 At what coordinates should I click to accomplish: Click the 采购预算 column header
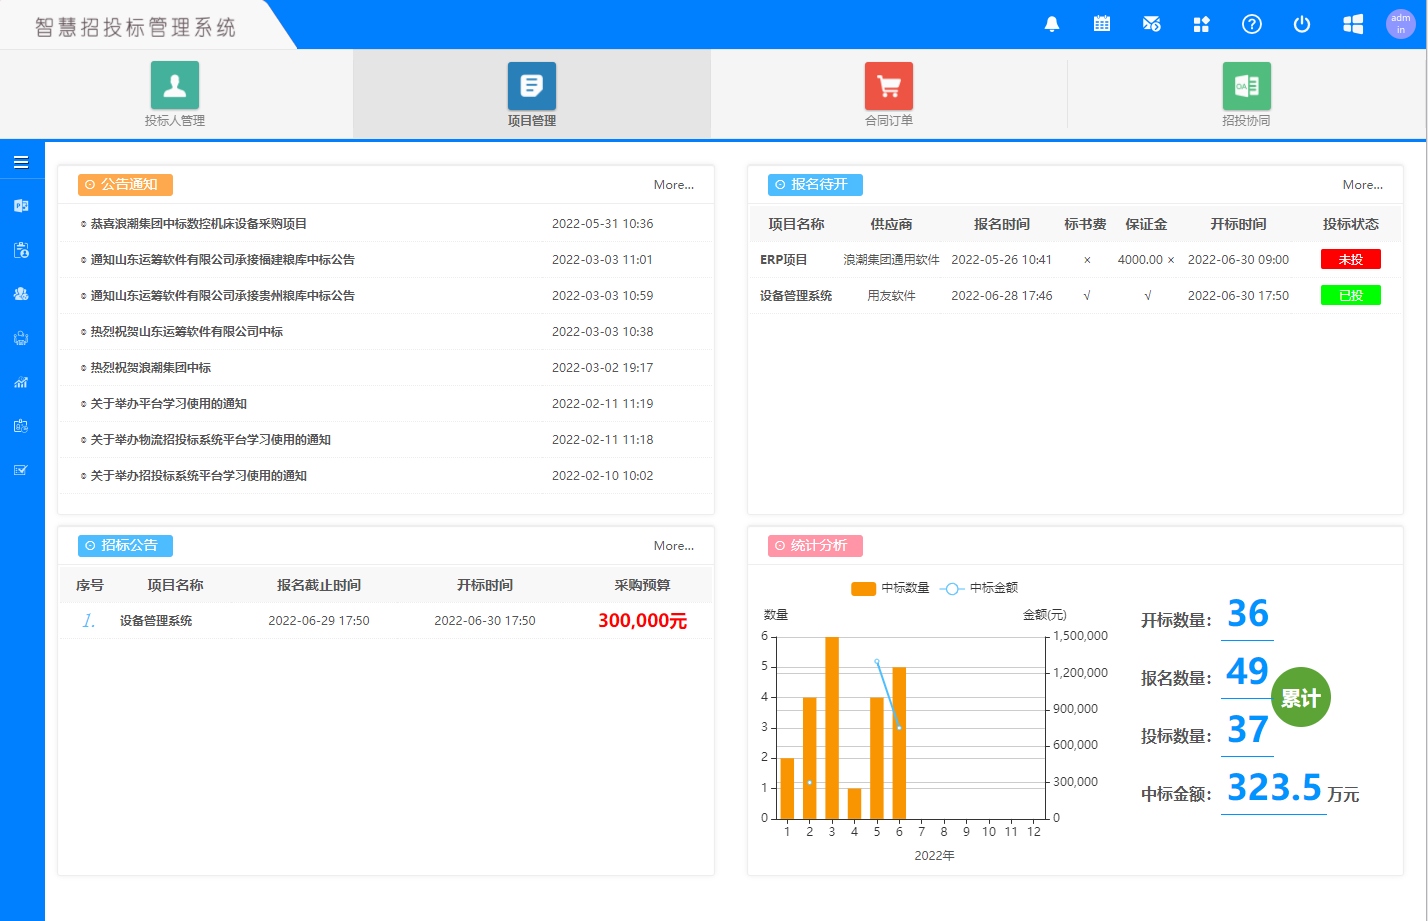pyautogui.click(x=642, y=585)
